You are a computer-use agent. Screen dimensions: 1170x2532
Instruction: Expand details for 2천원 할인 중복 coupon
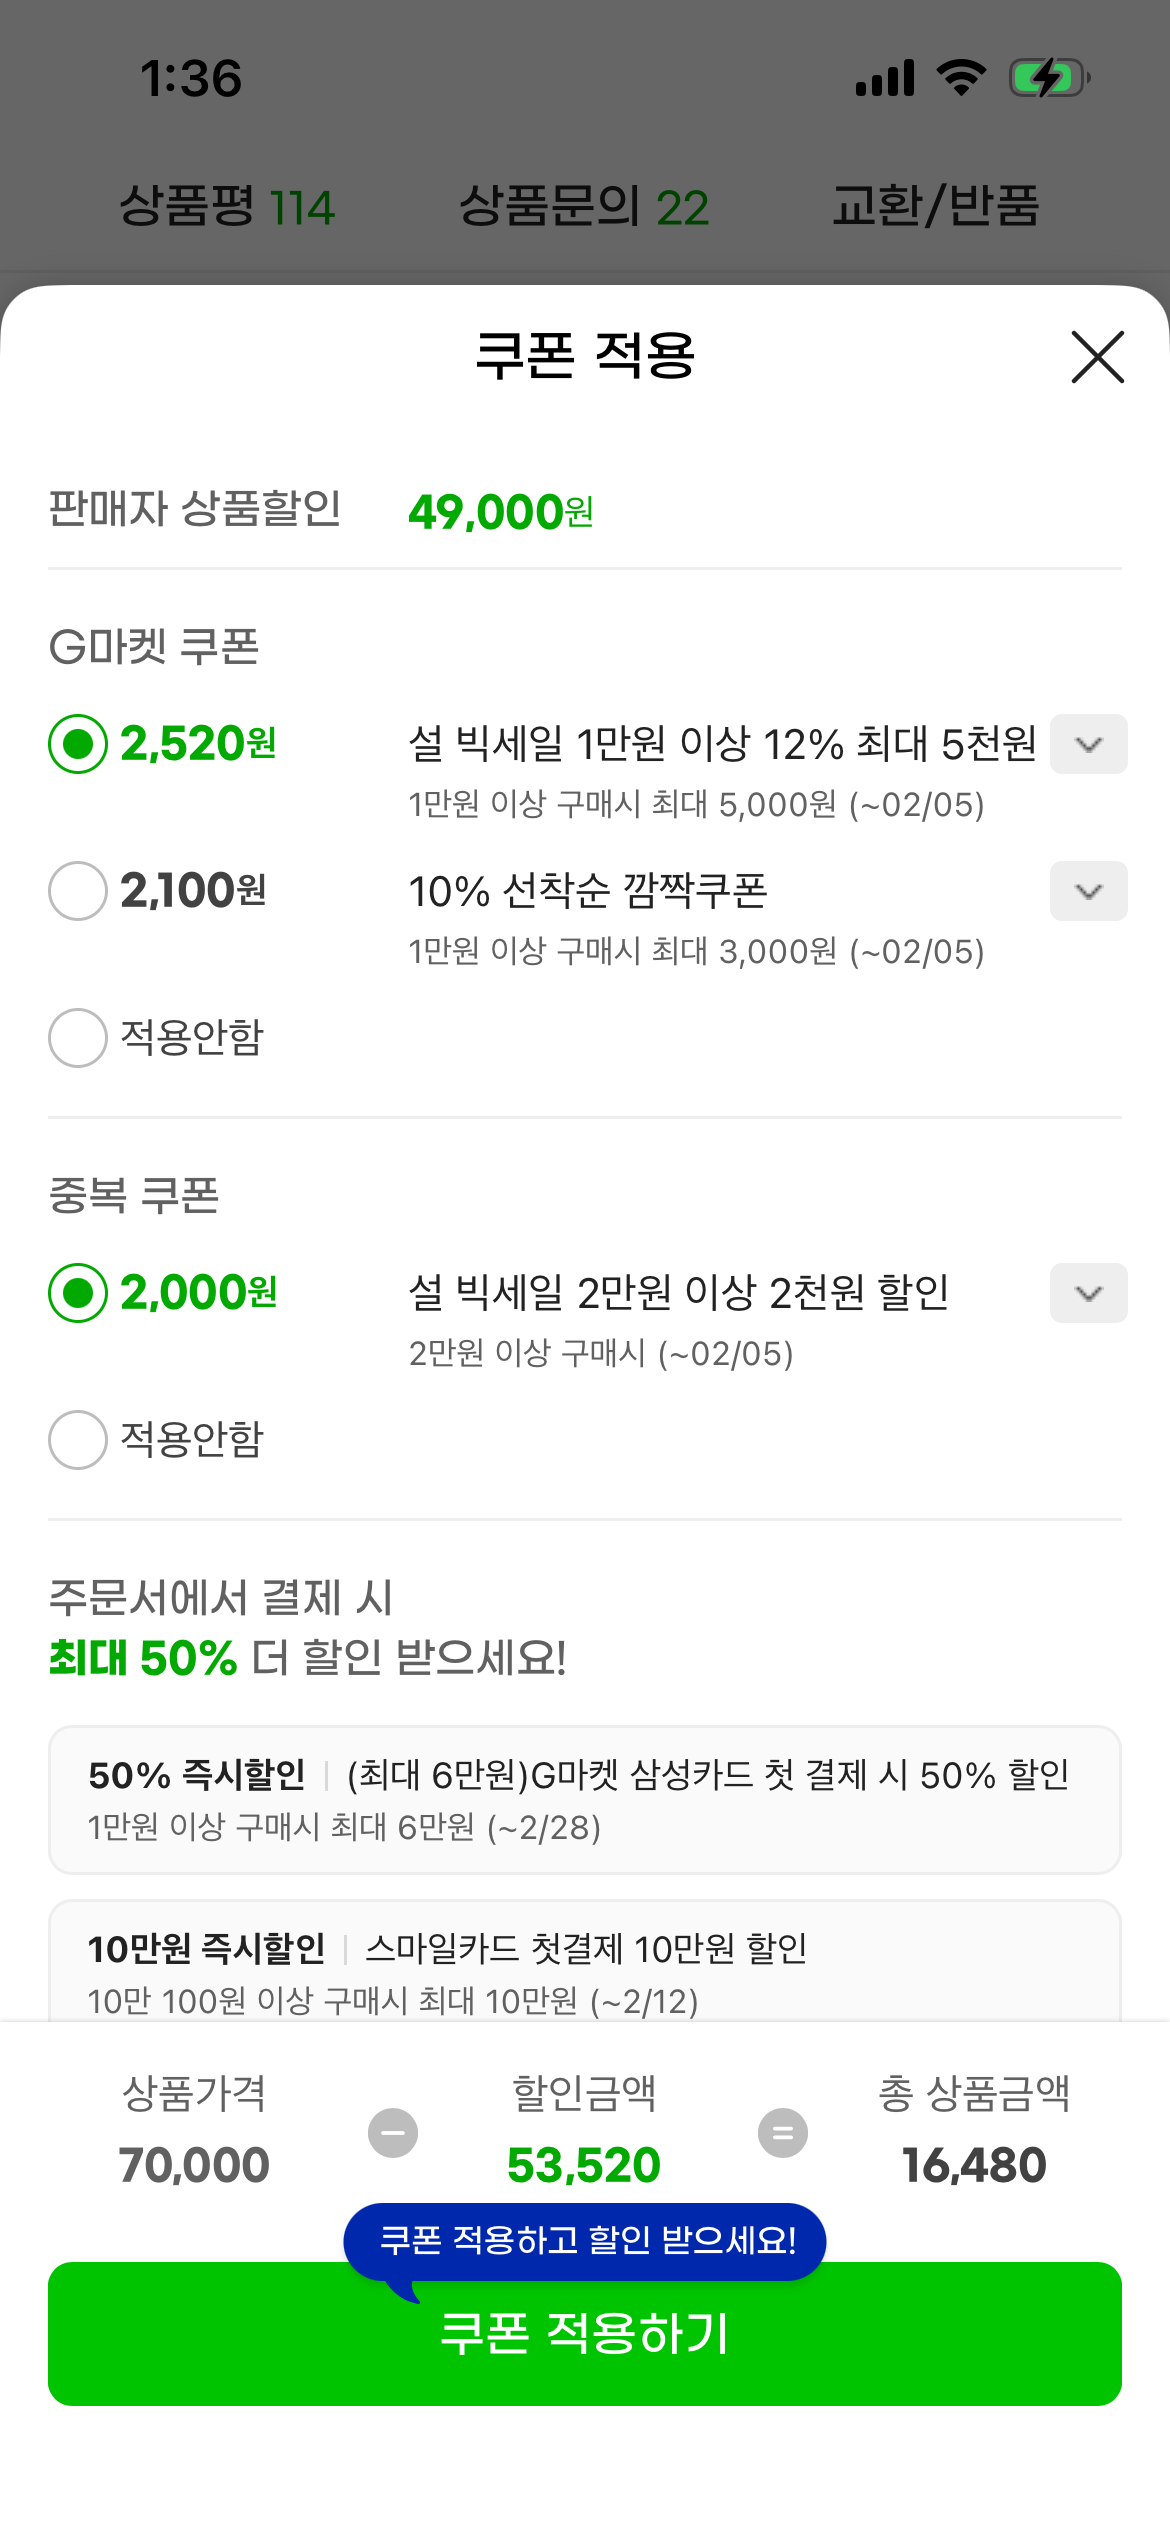coord(1088,1293)
